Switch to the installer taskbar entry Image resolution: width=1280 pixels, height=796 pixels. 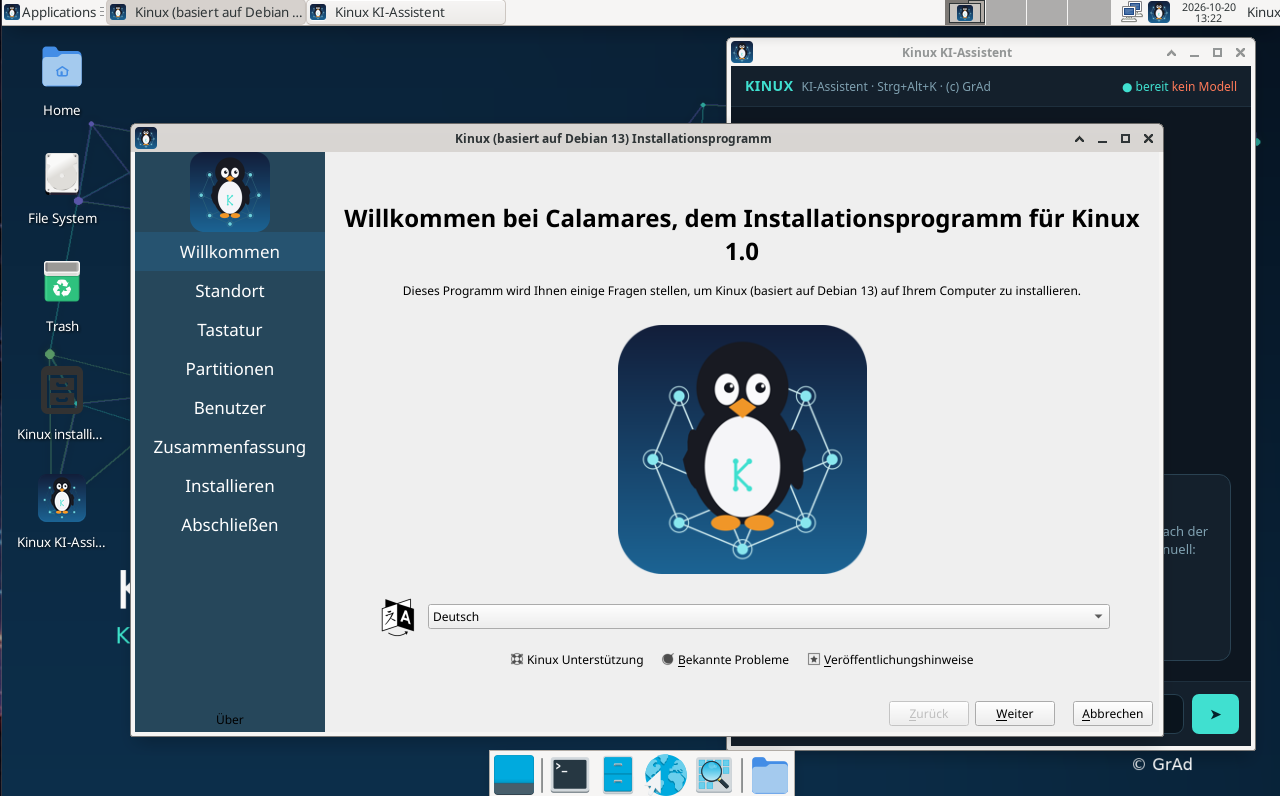click(206, 12)
